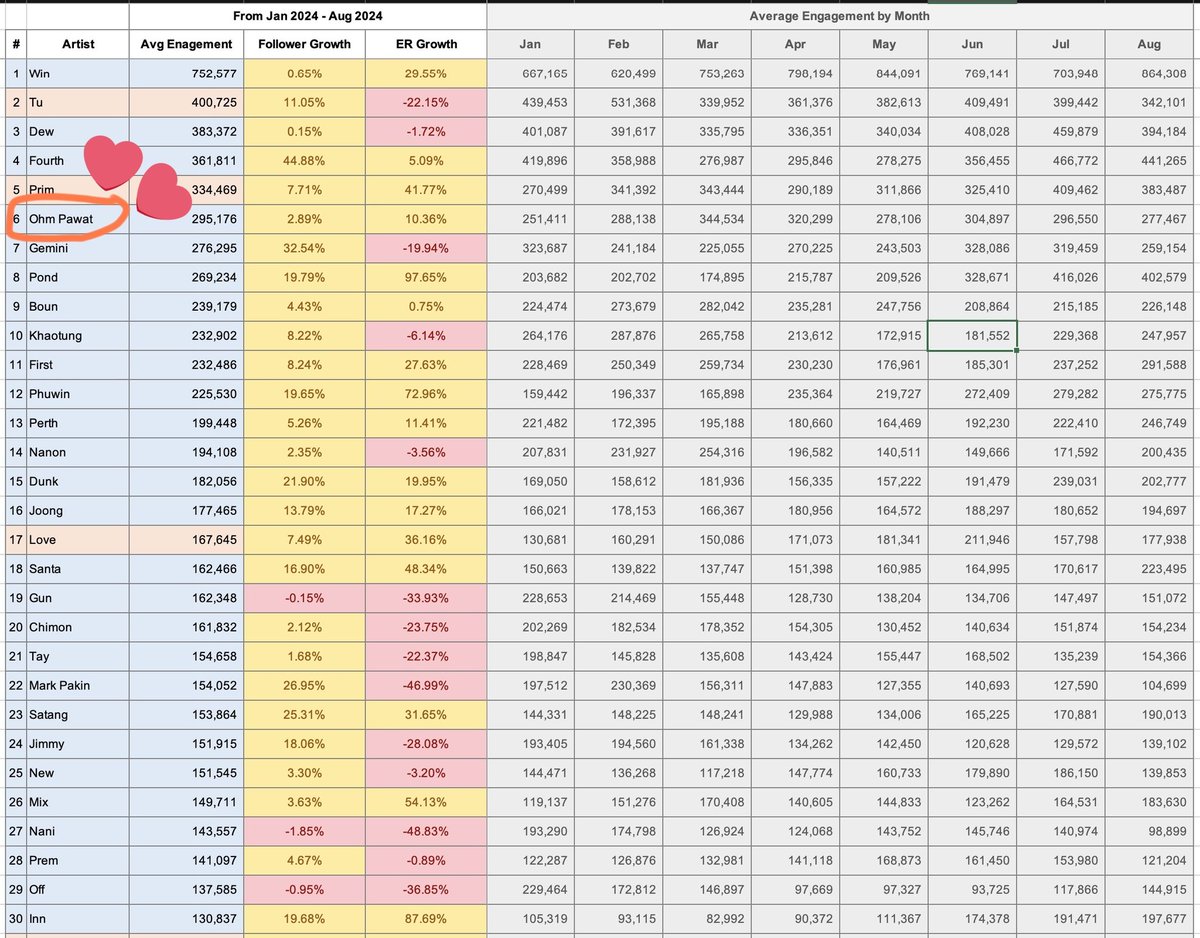Select Dunk's Jul value 239,031
This screenshot has width=1200, height=938.
[1061, 481]
